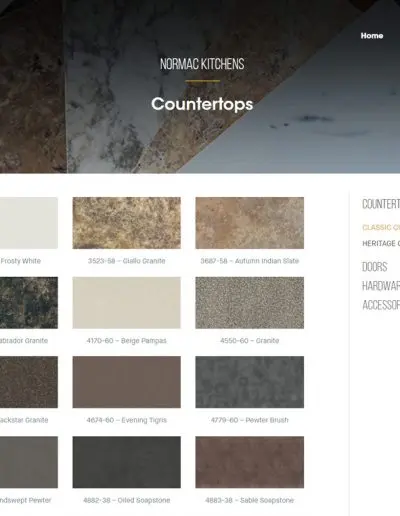
Task: Select the Frosty White swatch
Action: click(29, 223)
